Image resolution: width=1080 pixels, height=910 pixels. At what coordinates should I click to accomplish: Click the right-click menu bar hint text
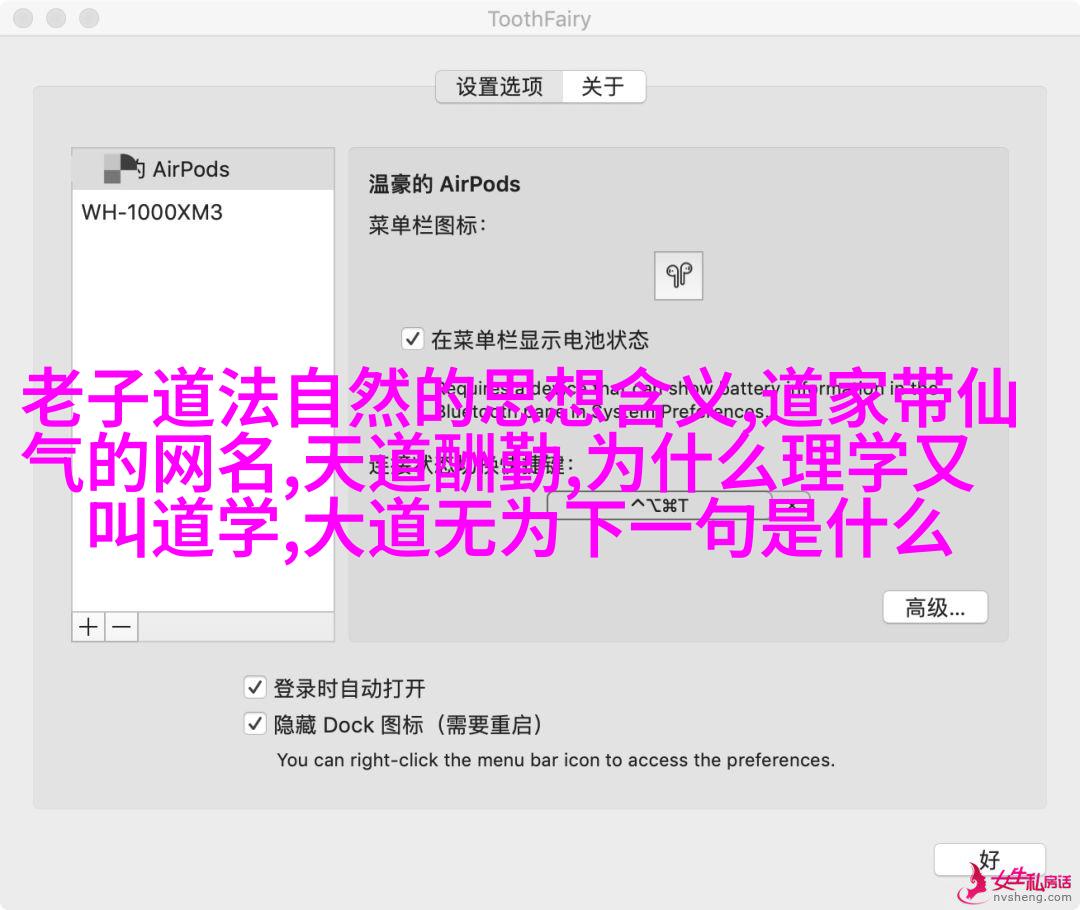pos(556,760)
